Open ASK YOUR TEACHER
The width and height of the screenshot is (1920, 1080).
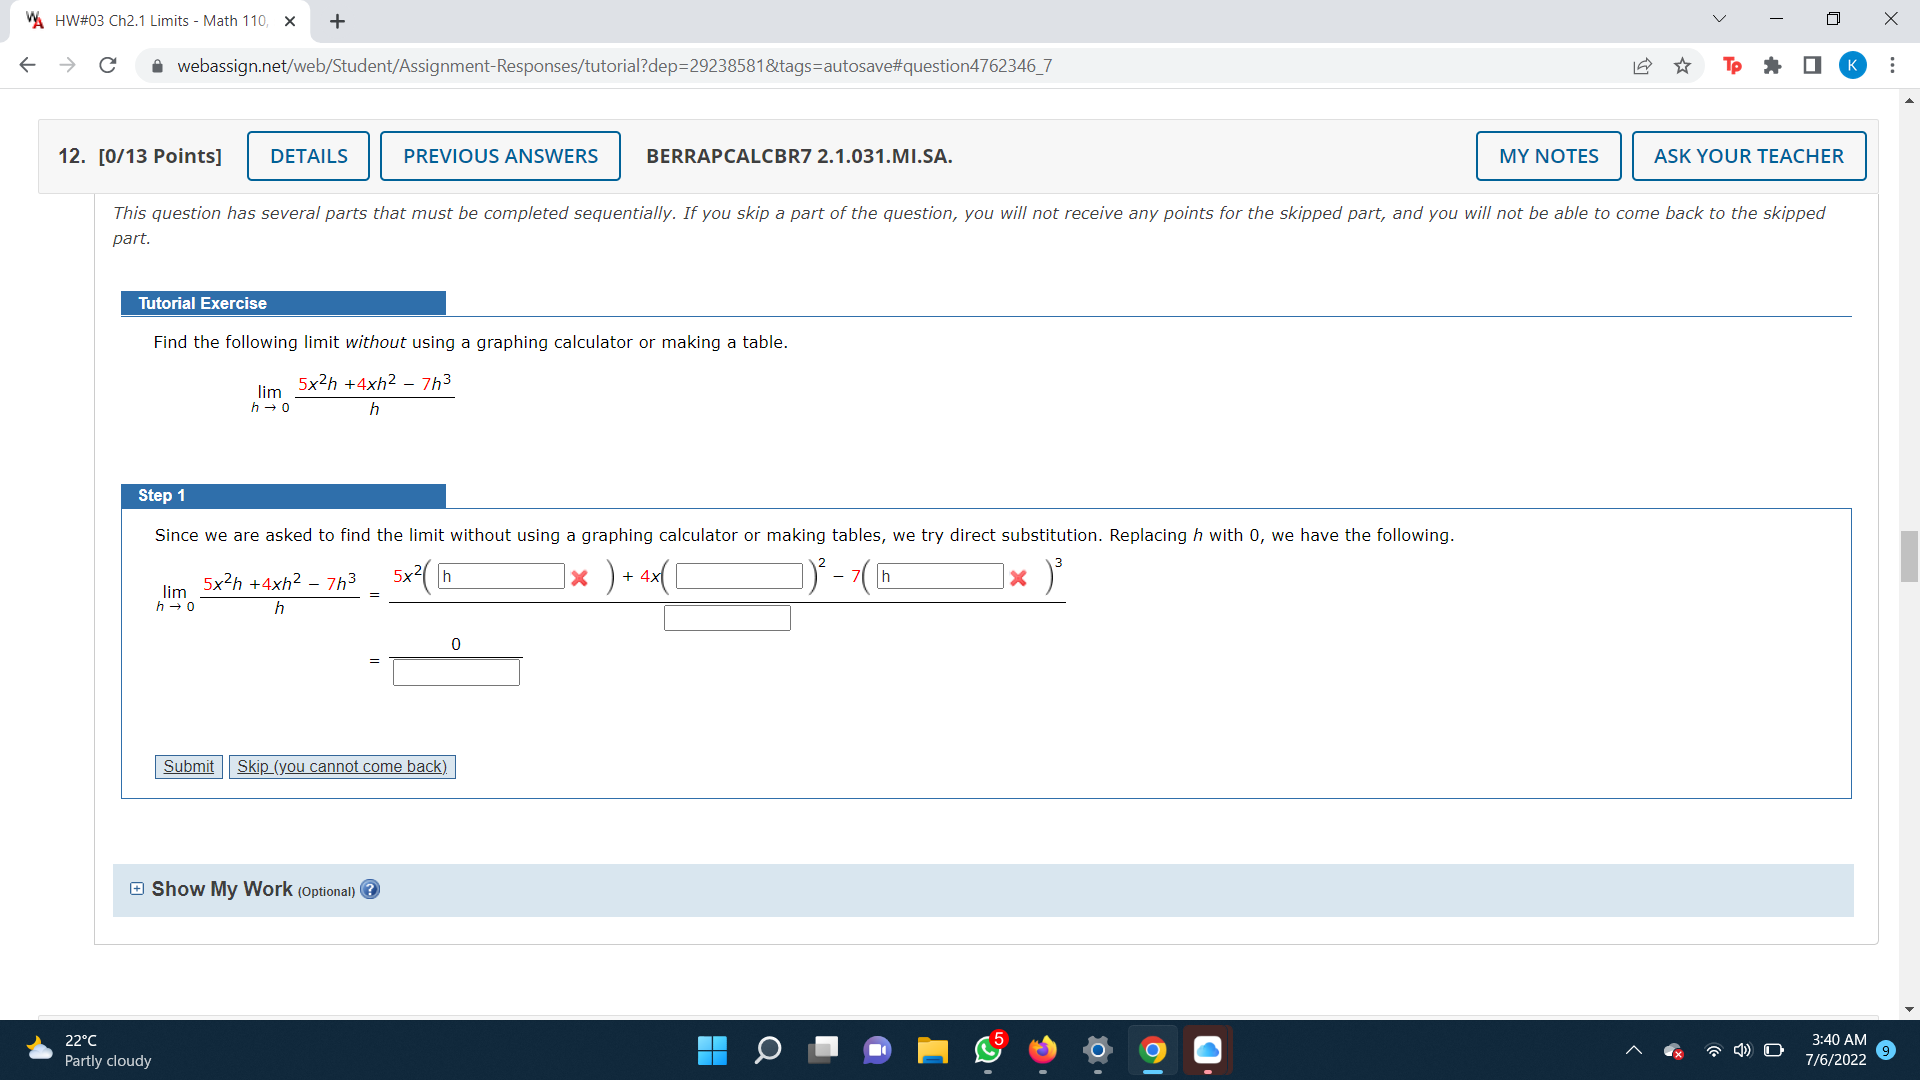click(1748, 156)
